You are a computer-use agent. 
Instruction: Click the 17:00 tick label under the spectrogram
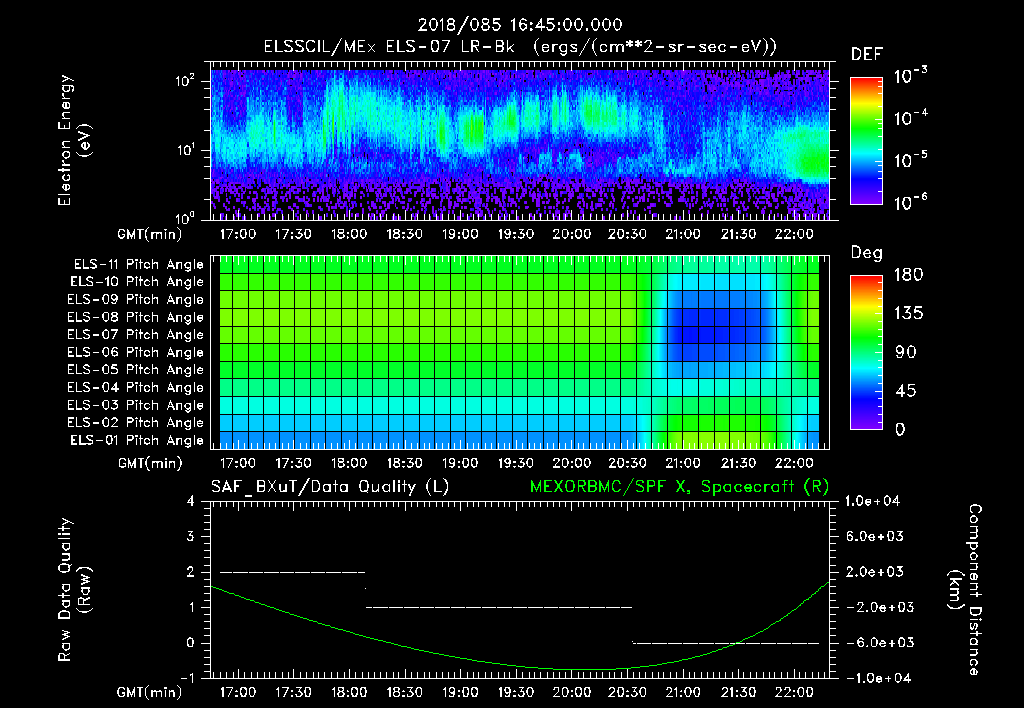(x=238, y=234)
